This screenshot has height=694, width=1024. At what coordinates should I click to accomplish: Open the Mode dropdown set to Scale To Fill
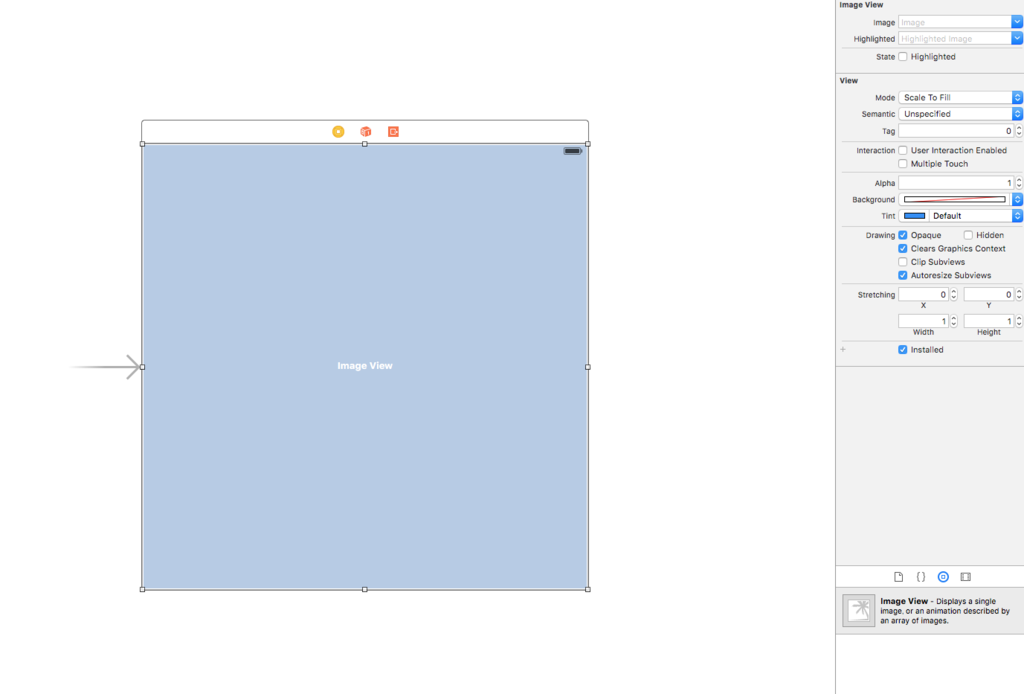960,97
